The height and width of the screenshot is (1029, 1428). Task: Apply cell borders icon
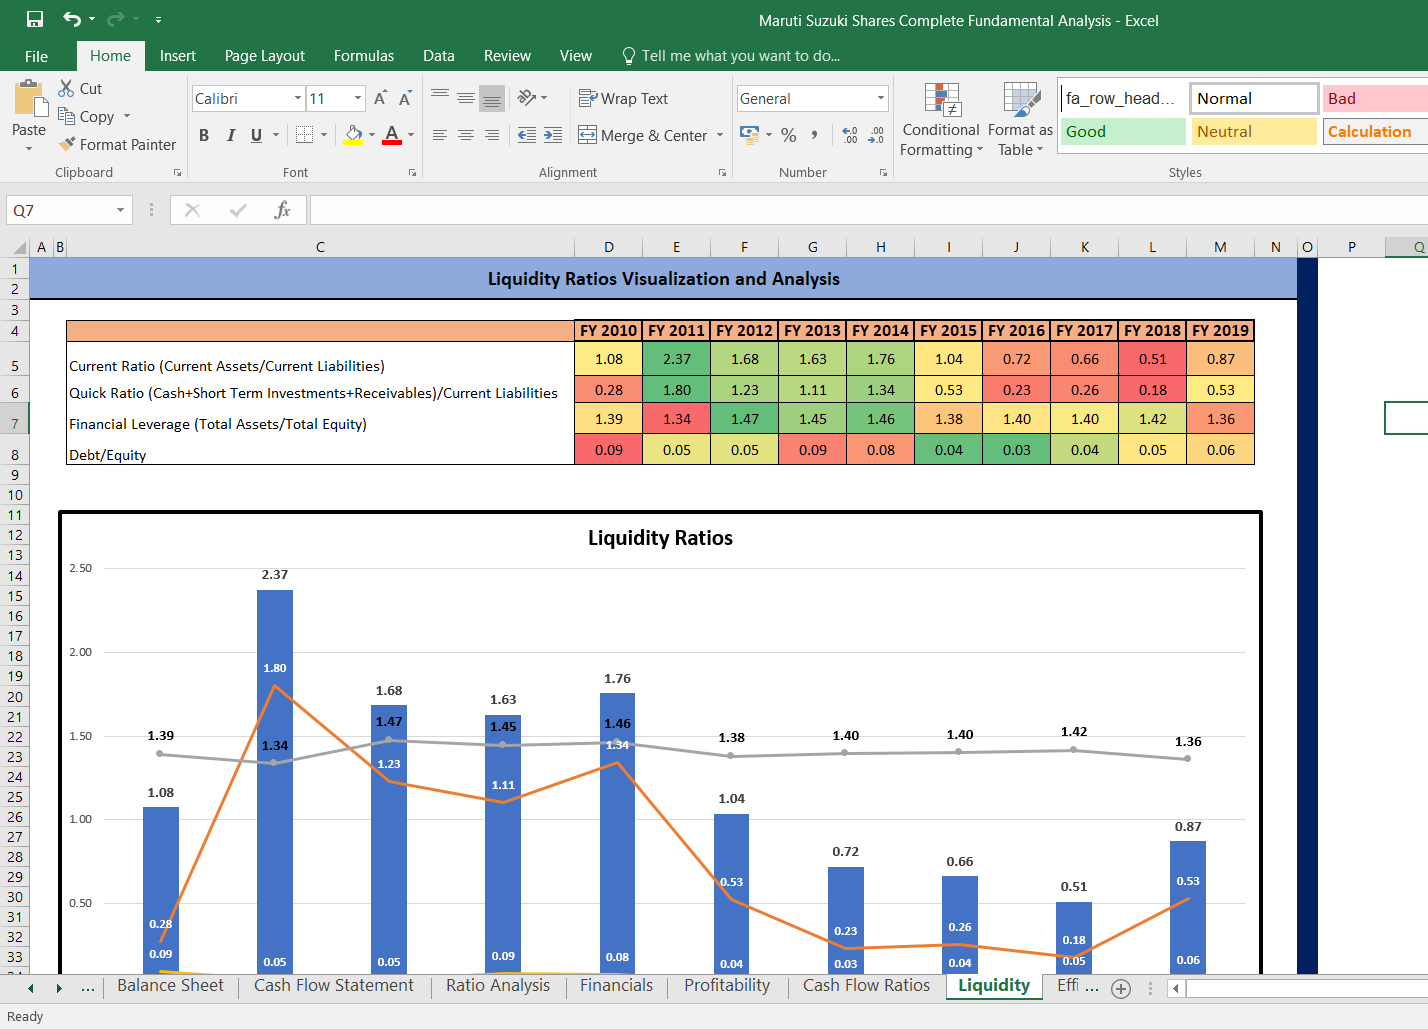(x=306, y=135)
